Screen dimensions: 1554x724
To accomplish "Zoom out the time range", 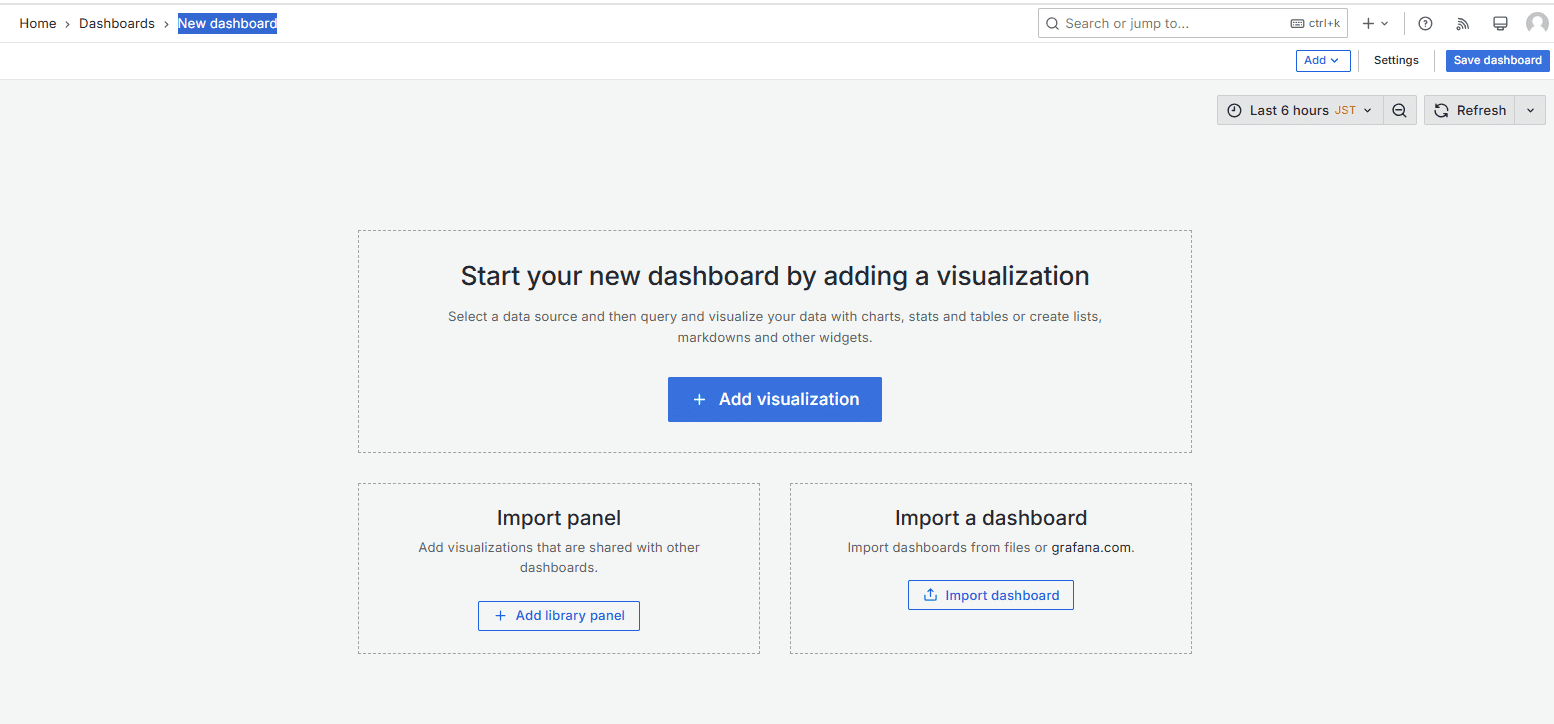I will (1400, 110).
